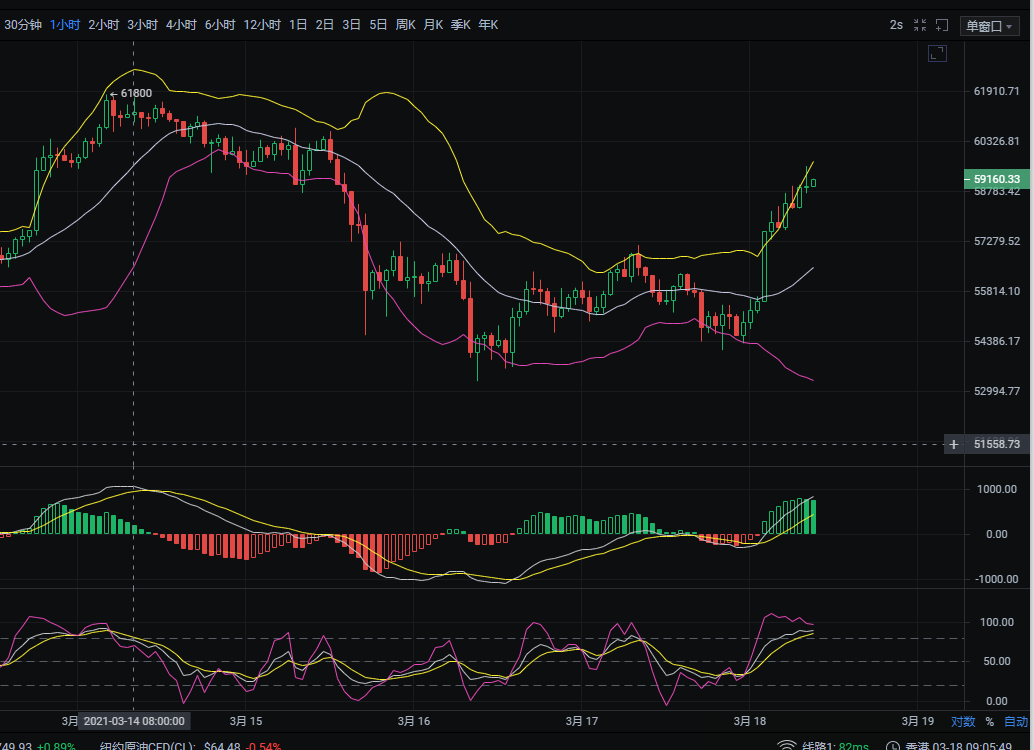Click the fullscreen chart expand icon
1034x750 pixels.
[x=937, y=54]
